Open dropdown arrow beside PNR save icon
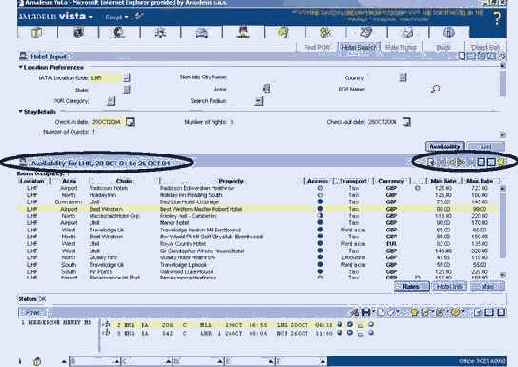 pos(374,312)
